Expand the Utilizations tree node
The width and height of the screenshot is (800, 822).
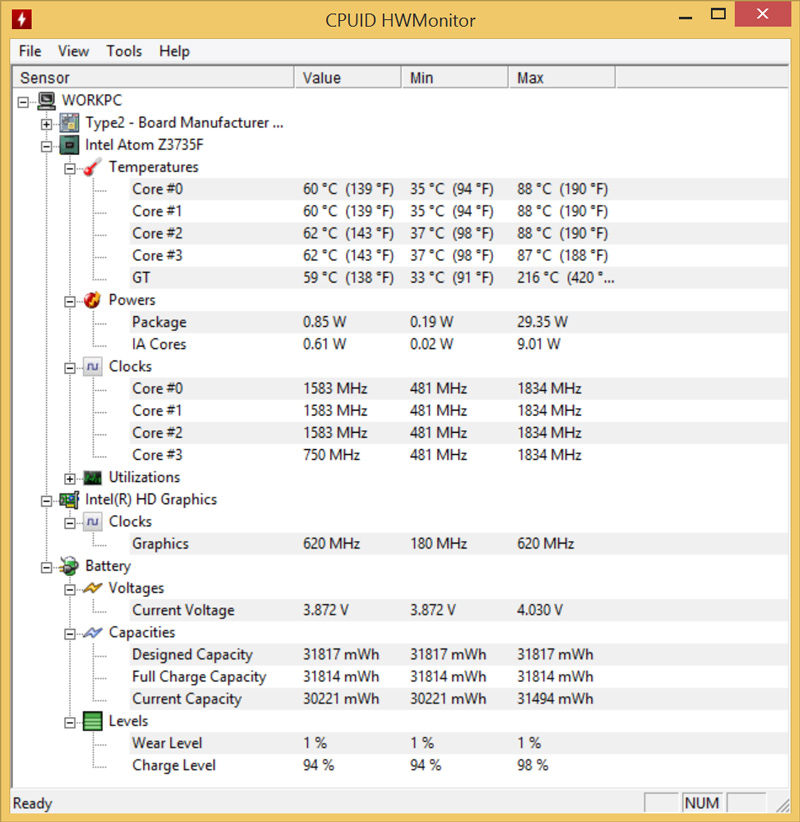coord(68,477)
